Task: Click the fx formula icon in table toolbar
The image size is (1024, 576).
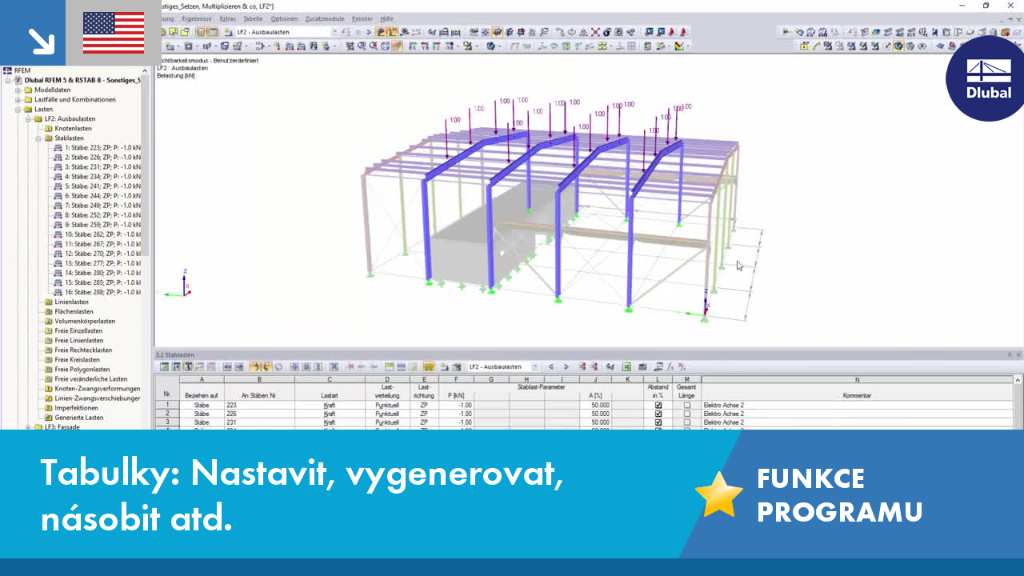Action: 670,367
